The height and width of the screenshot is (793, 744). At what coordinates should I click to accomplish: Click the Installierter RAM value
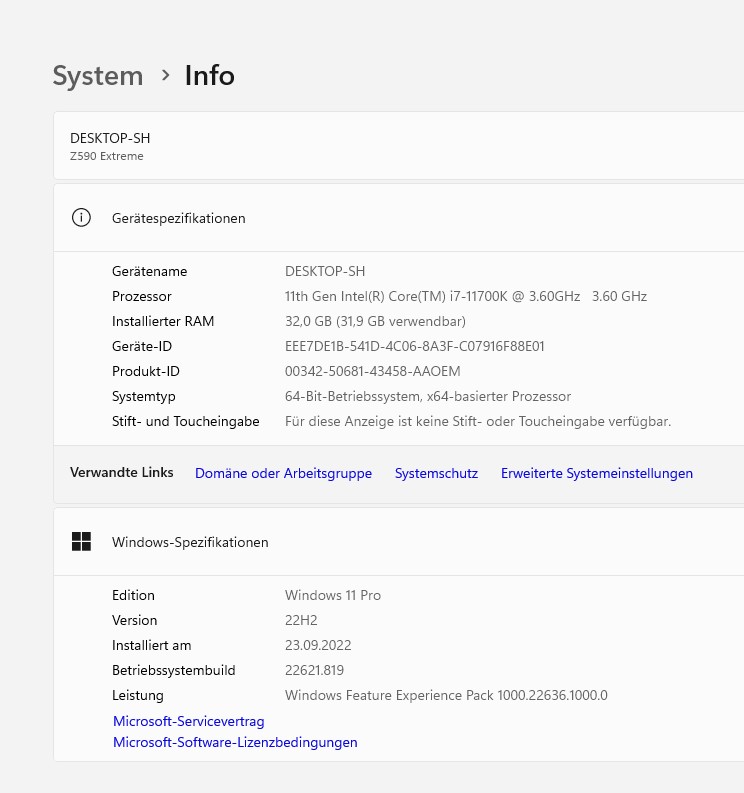(x=375, y=321)
